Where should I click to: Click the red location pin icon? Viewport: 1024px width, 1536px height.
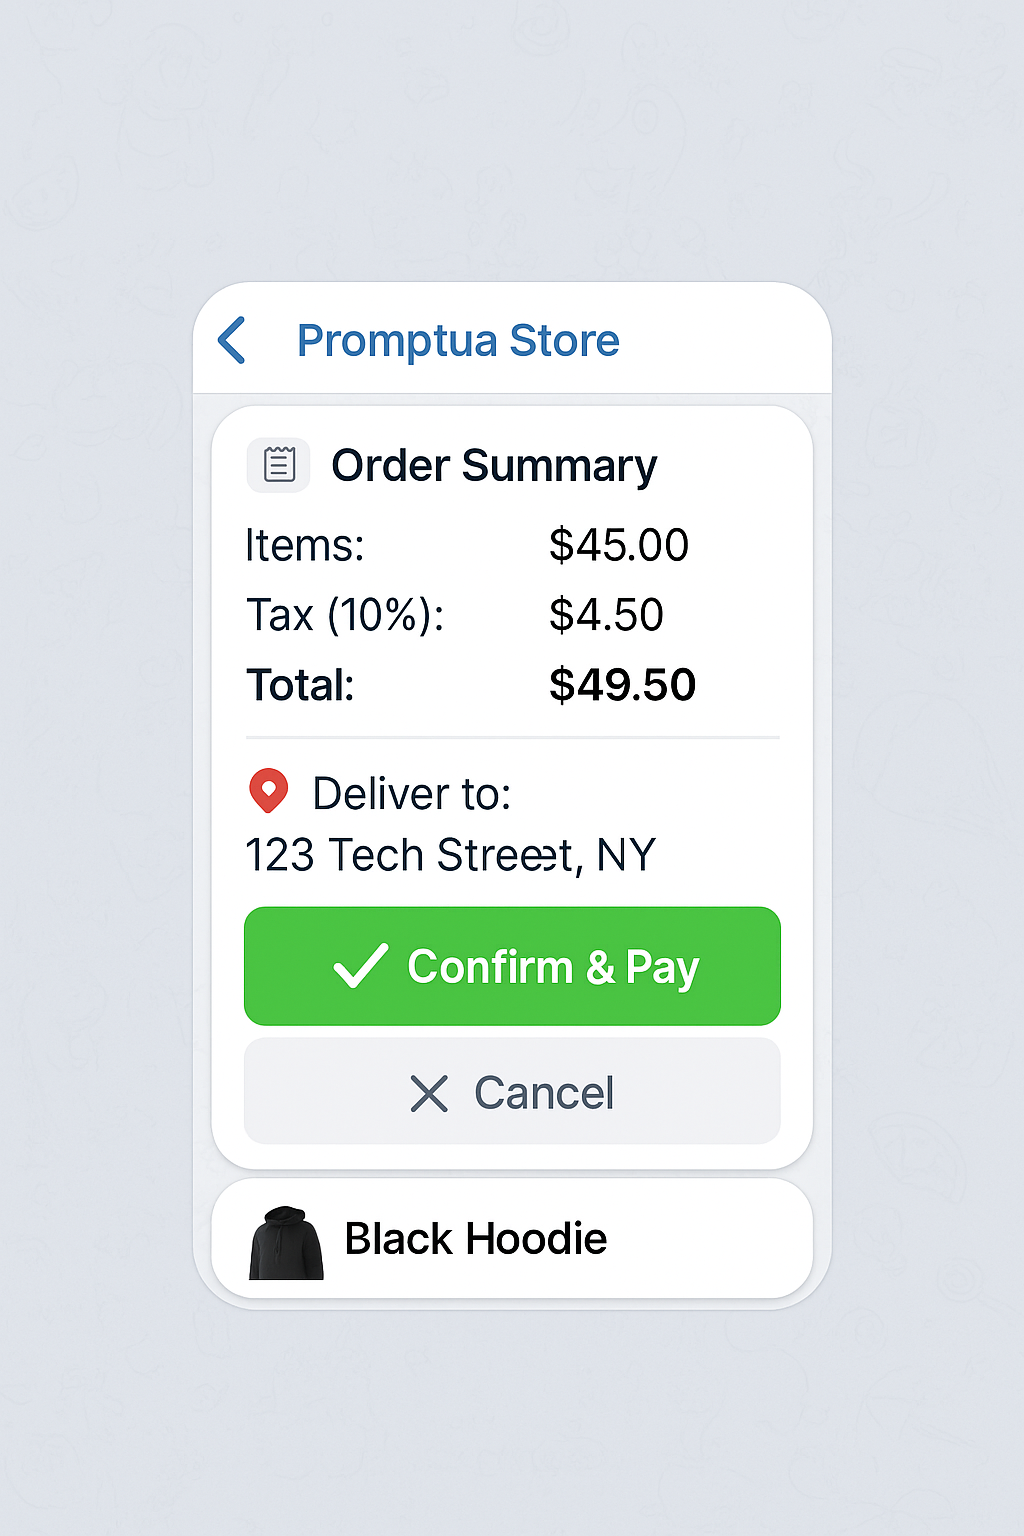pos(268,791)
